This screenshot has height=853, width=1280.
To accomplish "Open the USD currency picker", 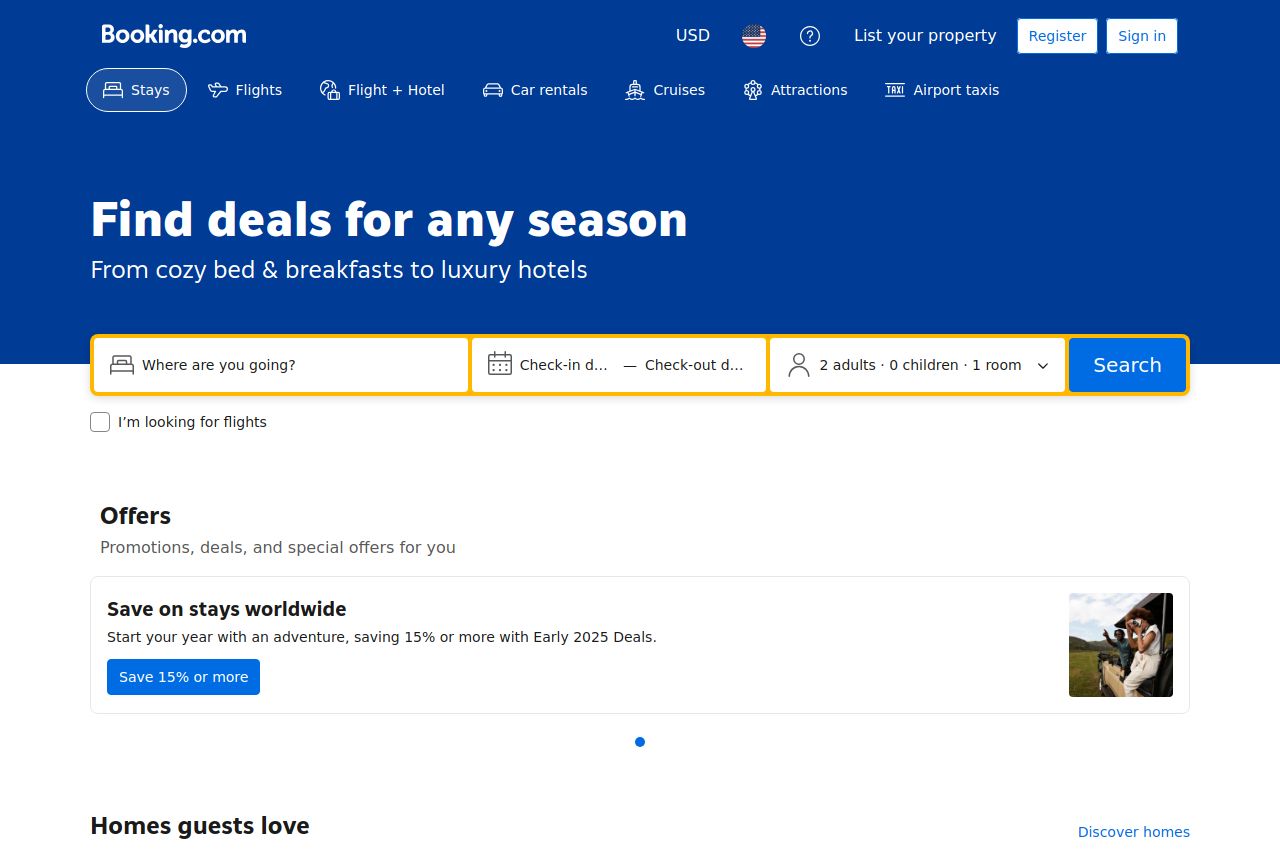I will (x=692, y=36).
